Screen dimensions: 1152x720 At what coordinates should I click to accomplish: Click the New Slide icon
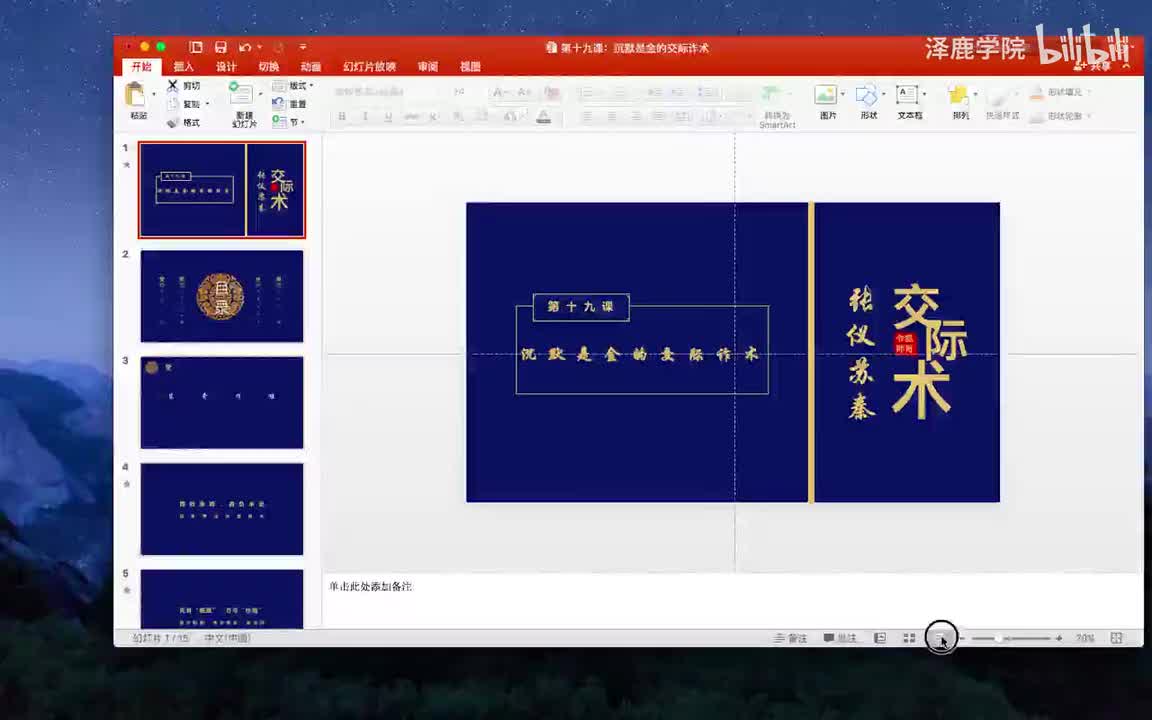pos(240,94)
